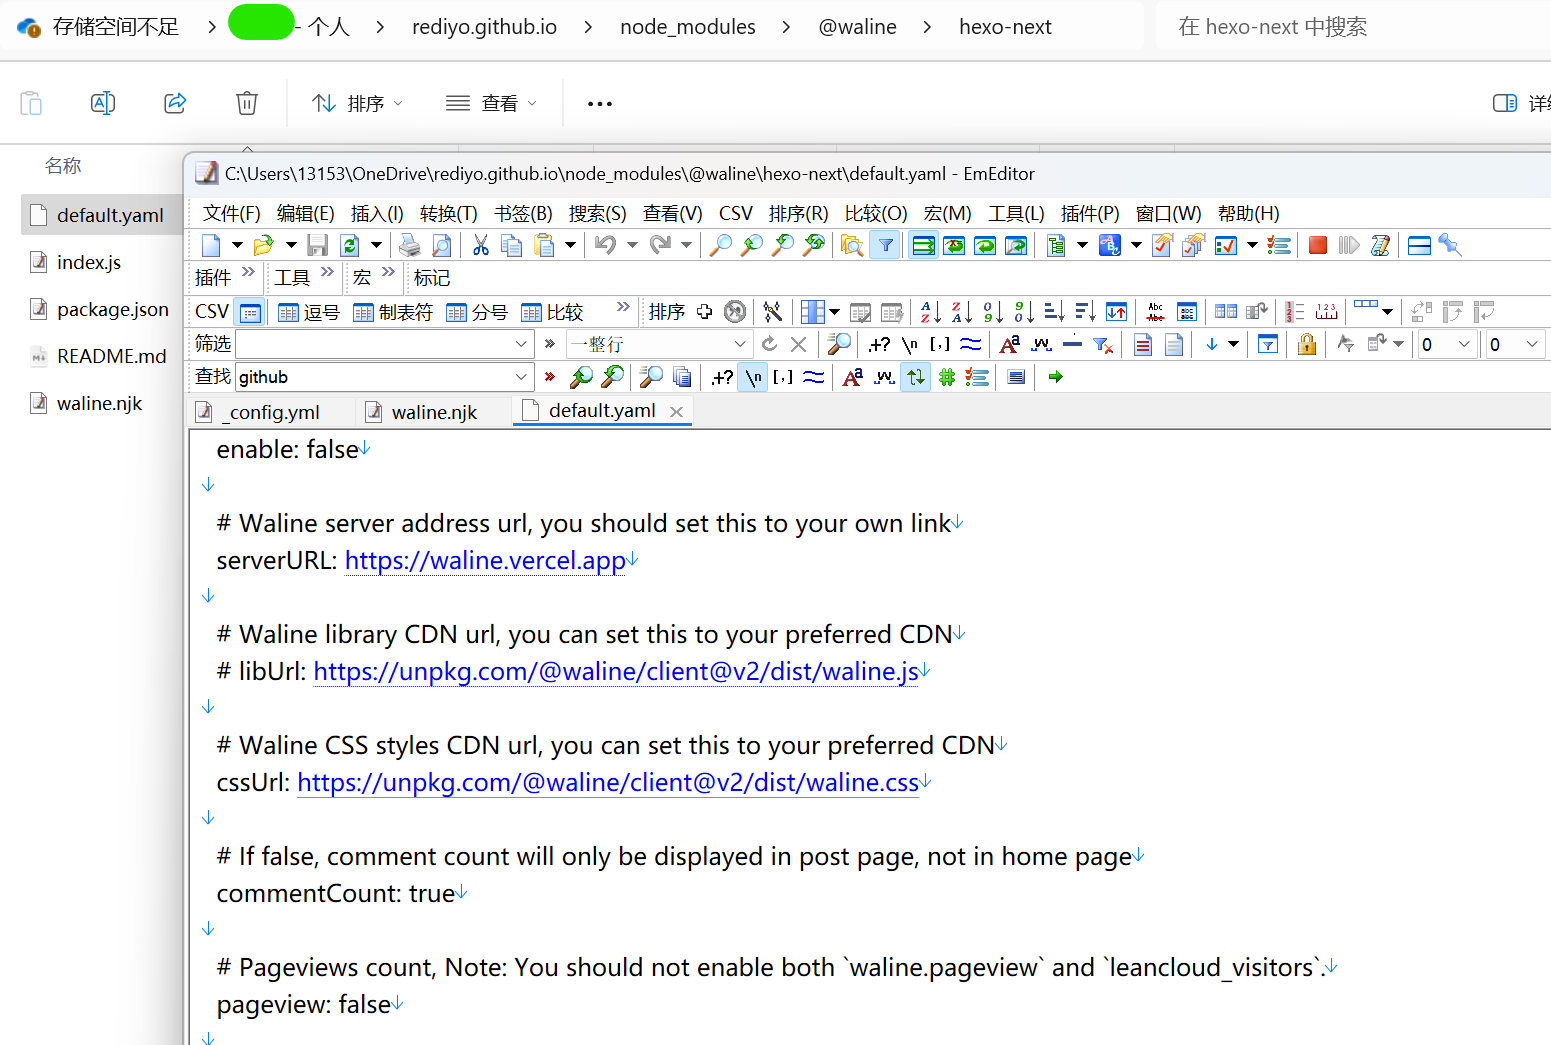Open the 搜索(S) menu
Image resolution: width=1551 pixels, height=1045 pixels.
tap(598, 213)
